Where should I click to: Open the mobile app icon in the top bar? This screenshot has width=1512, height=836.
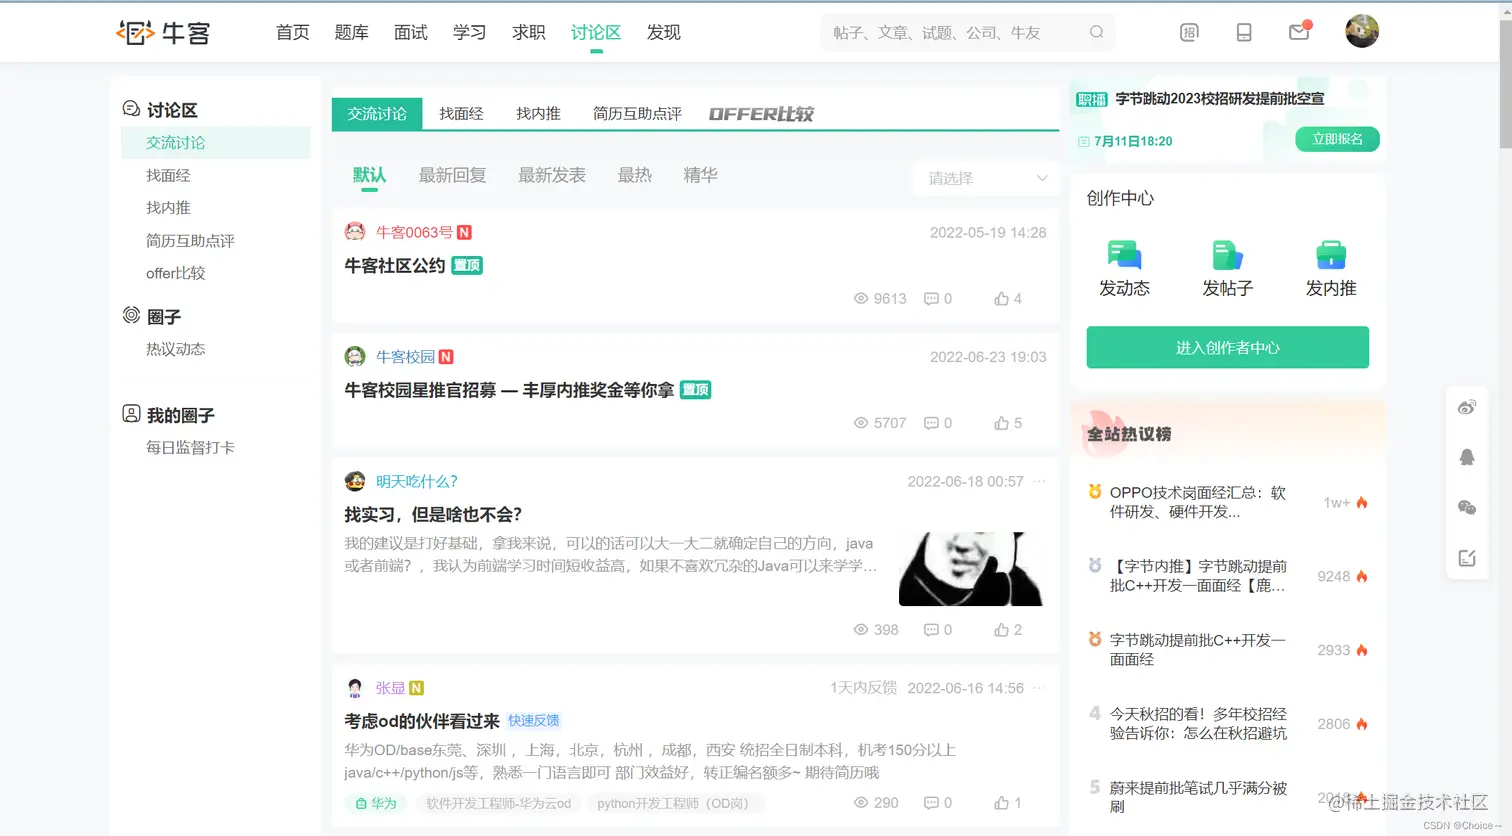(1243, 32)
